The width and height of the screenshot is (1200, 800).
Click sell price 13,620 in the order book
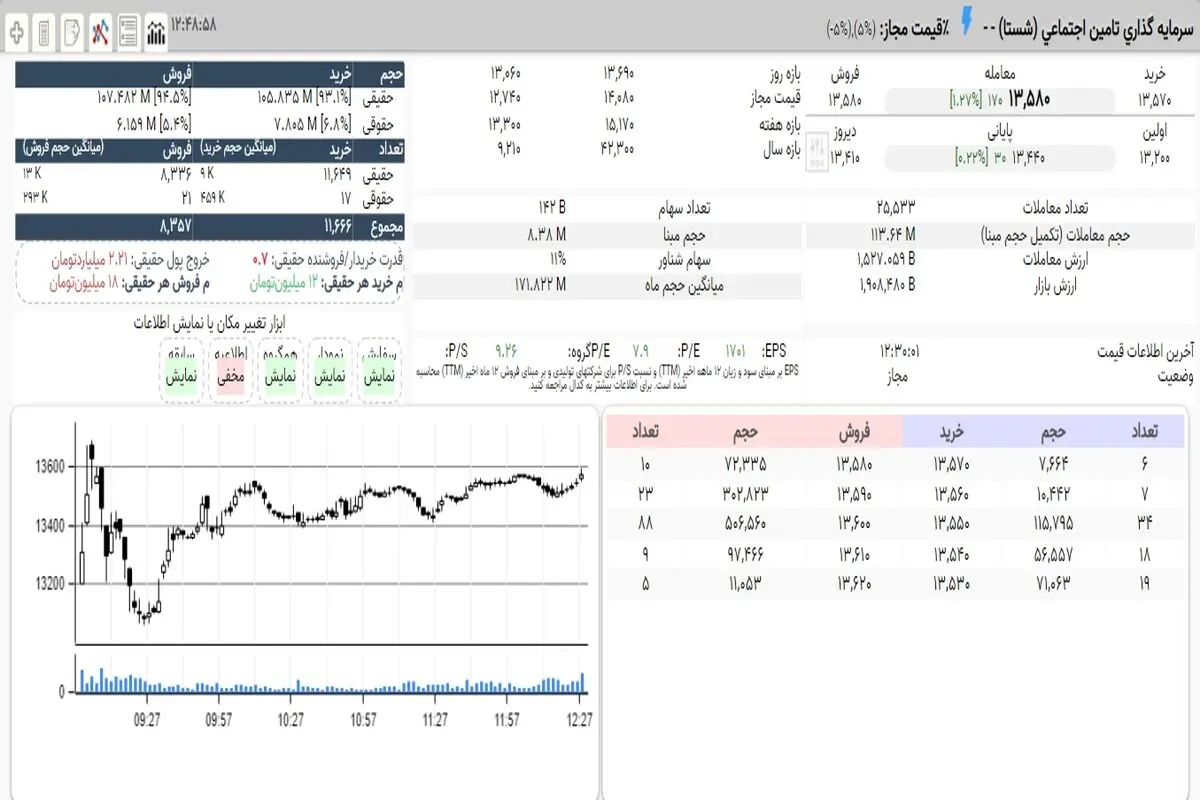(853, 583)
